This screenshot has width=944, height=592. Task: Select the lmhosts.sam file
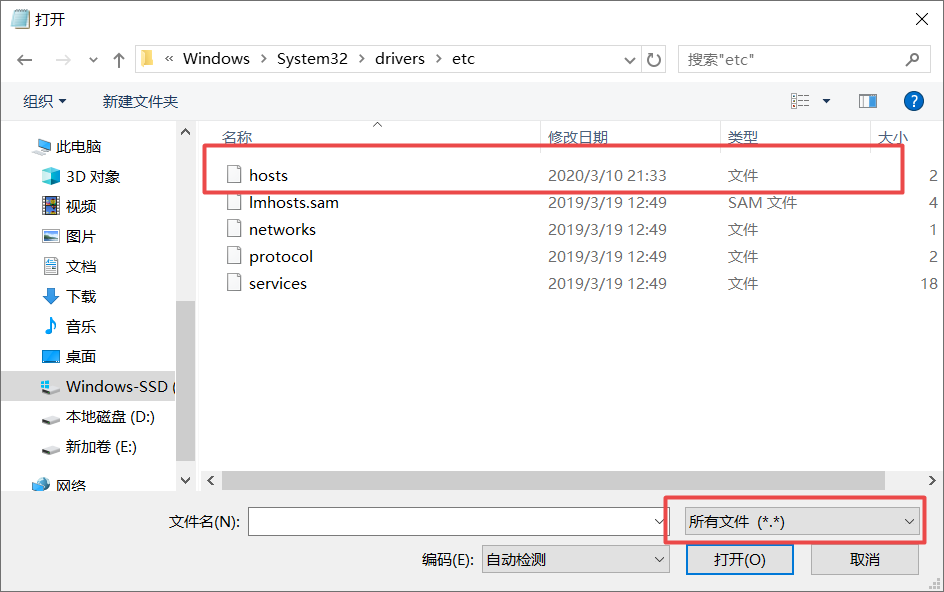tap(294, 202)
